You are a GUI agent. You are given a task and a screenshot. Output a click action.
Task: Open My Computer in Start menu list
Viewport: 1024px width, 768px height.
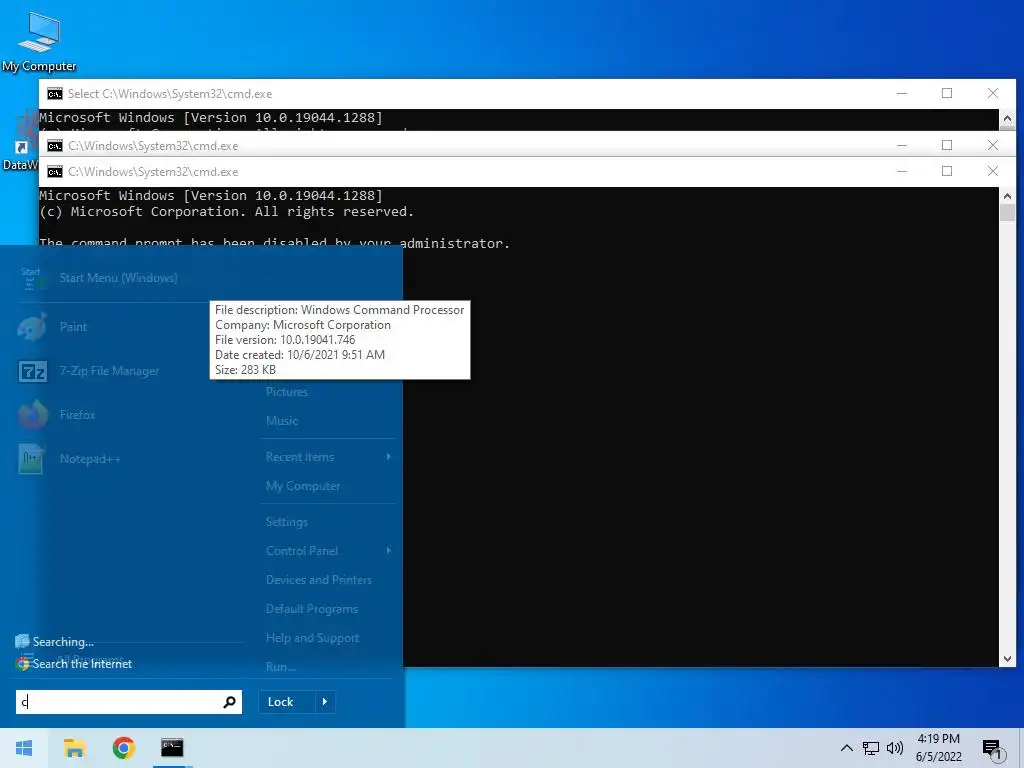(303, 486)
